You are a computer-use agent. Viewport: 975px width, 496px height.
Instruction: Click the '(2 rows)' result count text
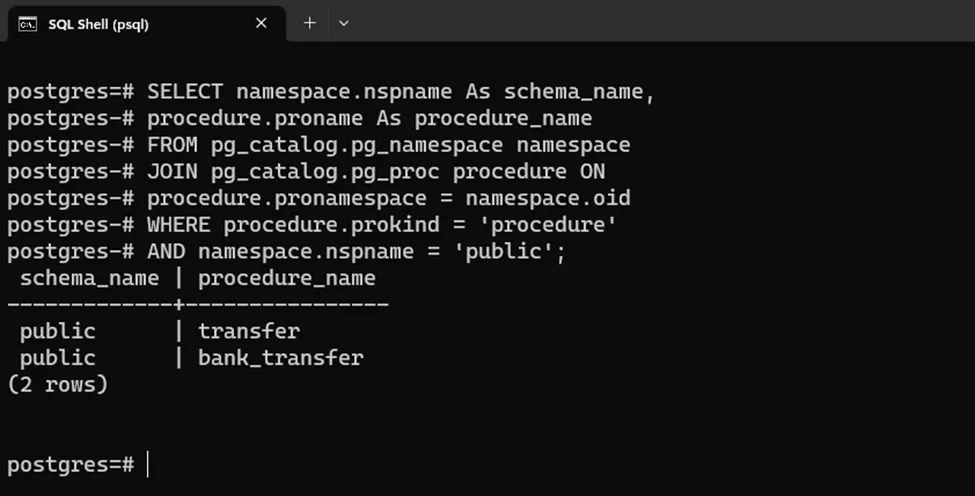tap(57, 384)
